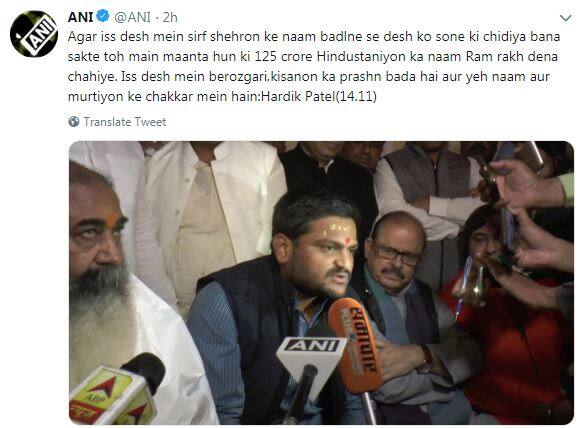Expand the tweet options chevron
584x428 pixels.
pyautogui.click(x=566, y=18)
